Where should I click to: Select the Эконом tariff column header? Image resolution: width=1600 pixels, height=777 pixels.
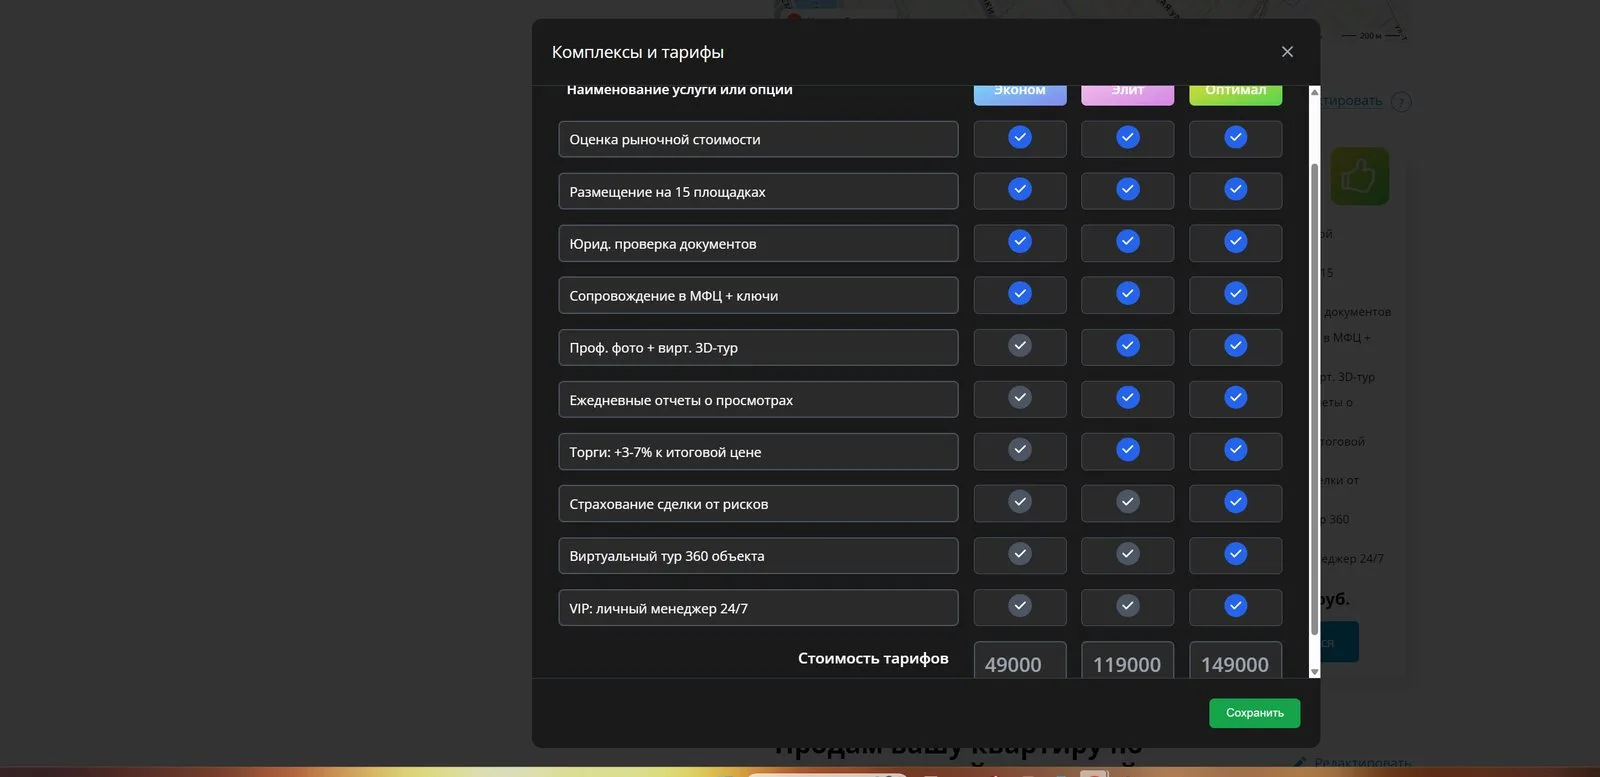pyautogui.click(x=1020, y=93)
